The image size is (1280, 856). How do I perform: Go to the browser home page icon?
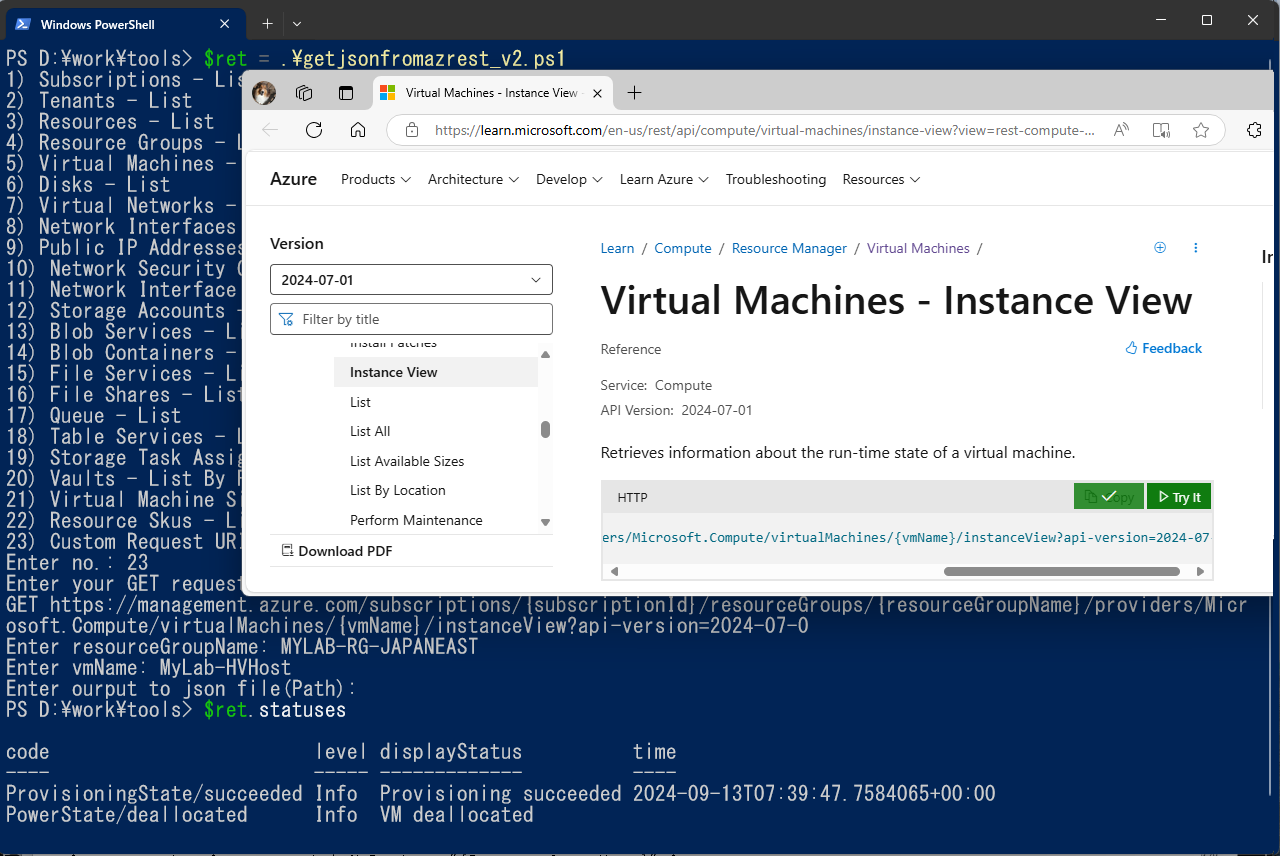click(358, 130)
